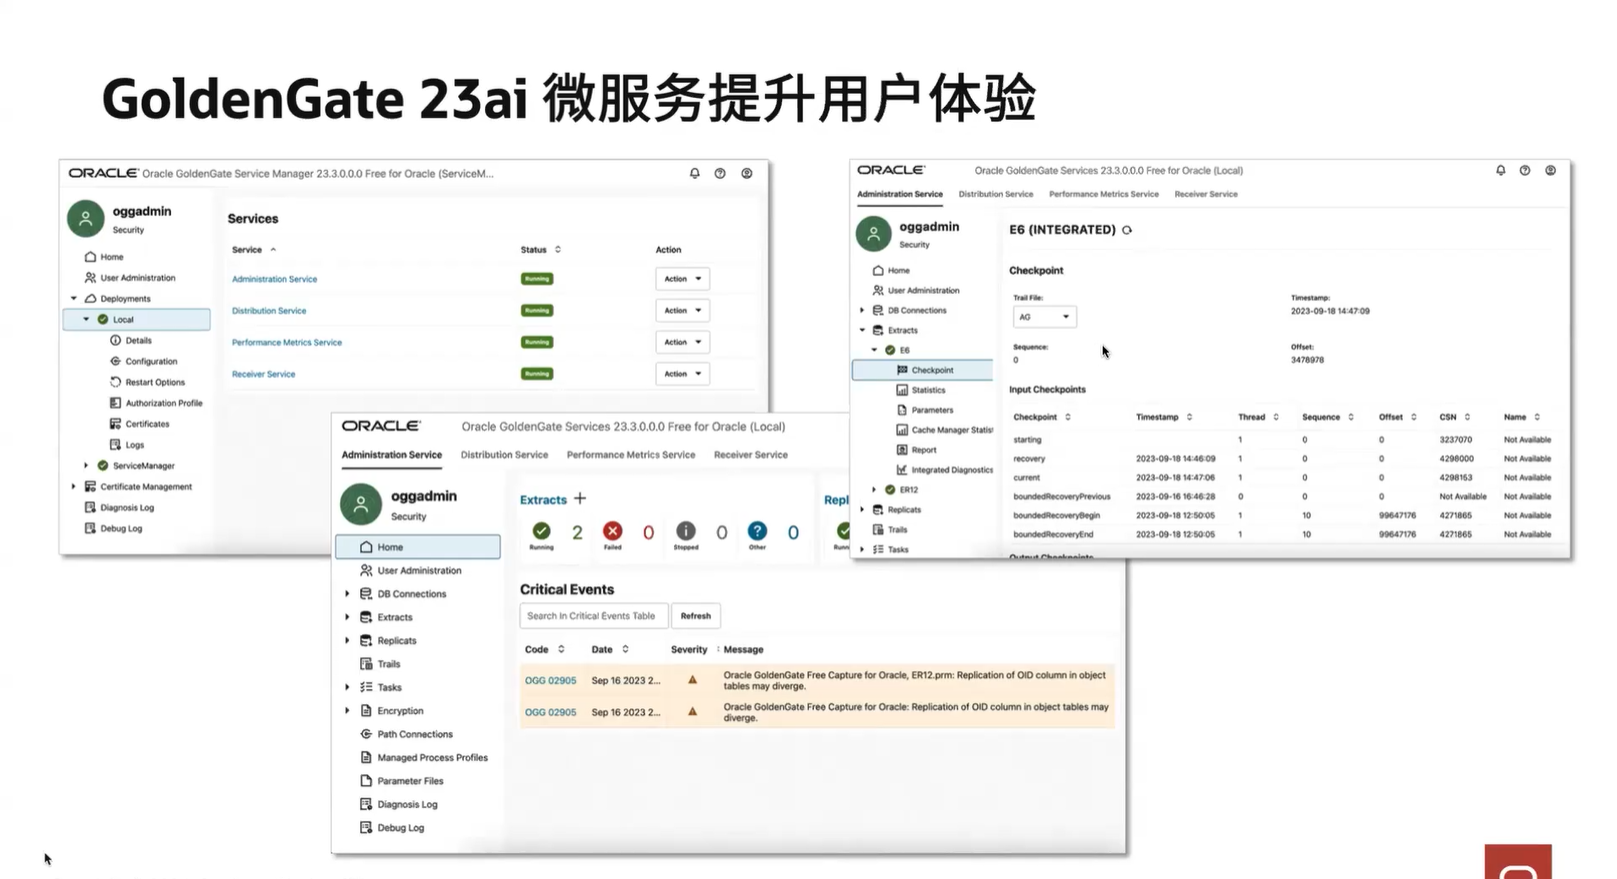Open OGG 02905 code for the ER12.prm event

551,680
